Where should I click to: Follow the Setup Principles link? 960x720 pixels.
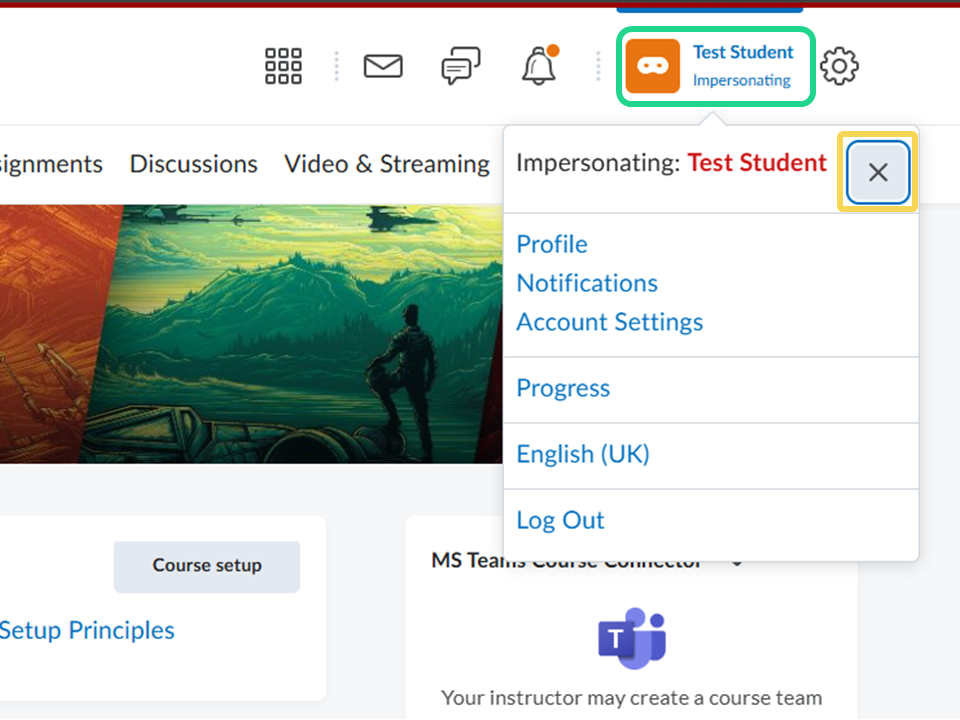coord(87,630)
